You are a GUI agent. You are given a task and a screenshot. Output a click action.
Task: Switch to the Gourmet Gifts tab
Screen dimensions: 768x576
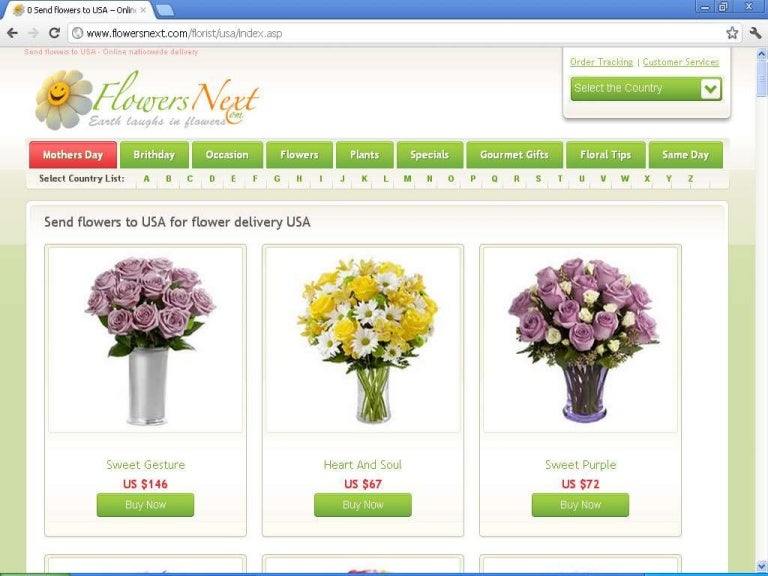pos(514,155)
